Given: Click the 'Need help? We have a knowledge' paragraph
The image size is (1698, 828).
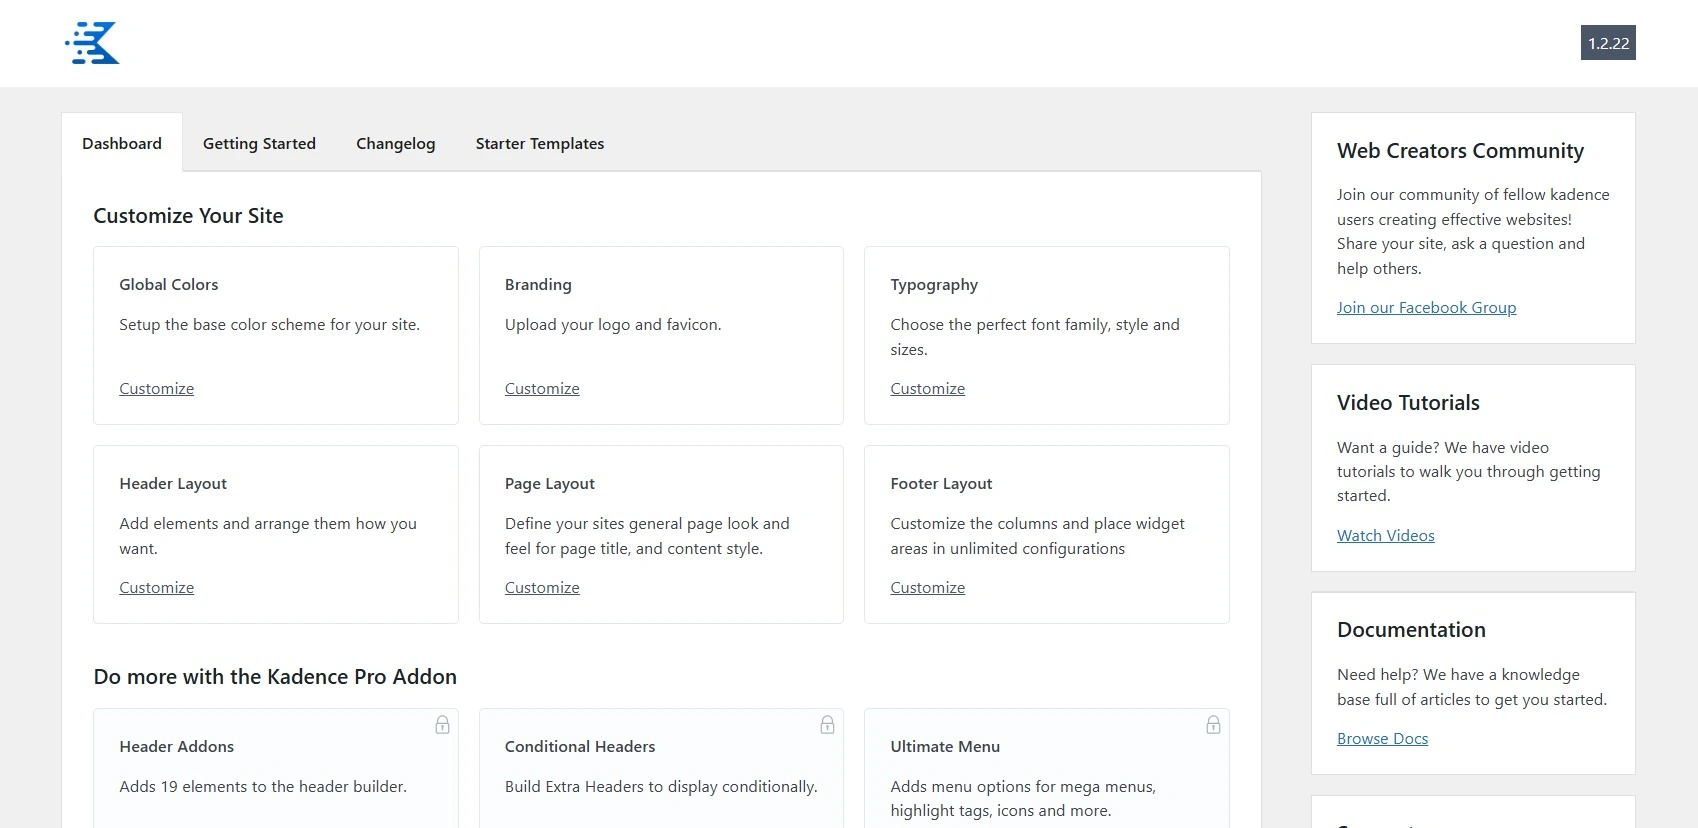Looking at the screenshot, I should pos(1472,687).
